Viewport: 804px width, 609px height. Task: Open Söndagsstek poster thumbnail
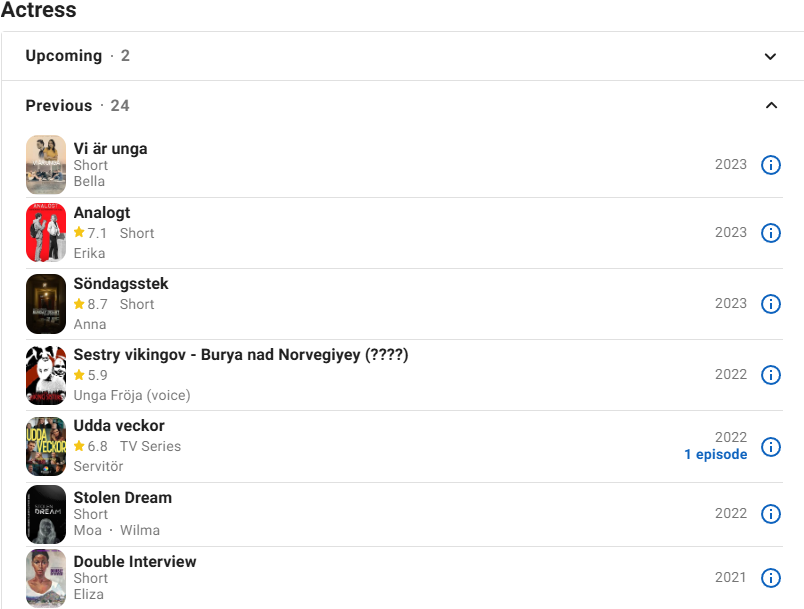(46, 304)
